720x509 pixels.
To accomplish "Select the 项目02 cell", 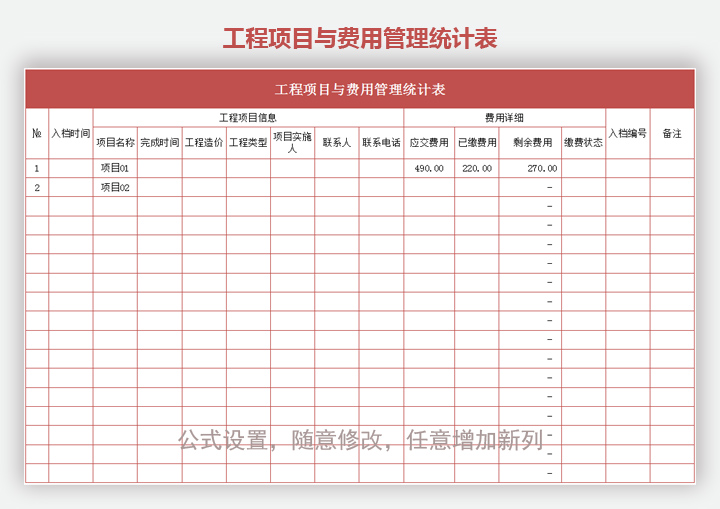I will click(x=115, y=187).
